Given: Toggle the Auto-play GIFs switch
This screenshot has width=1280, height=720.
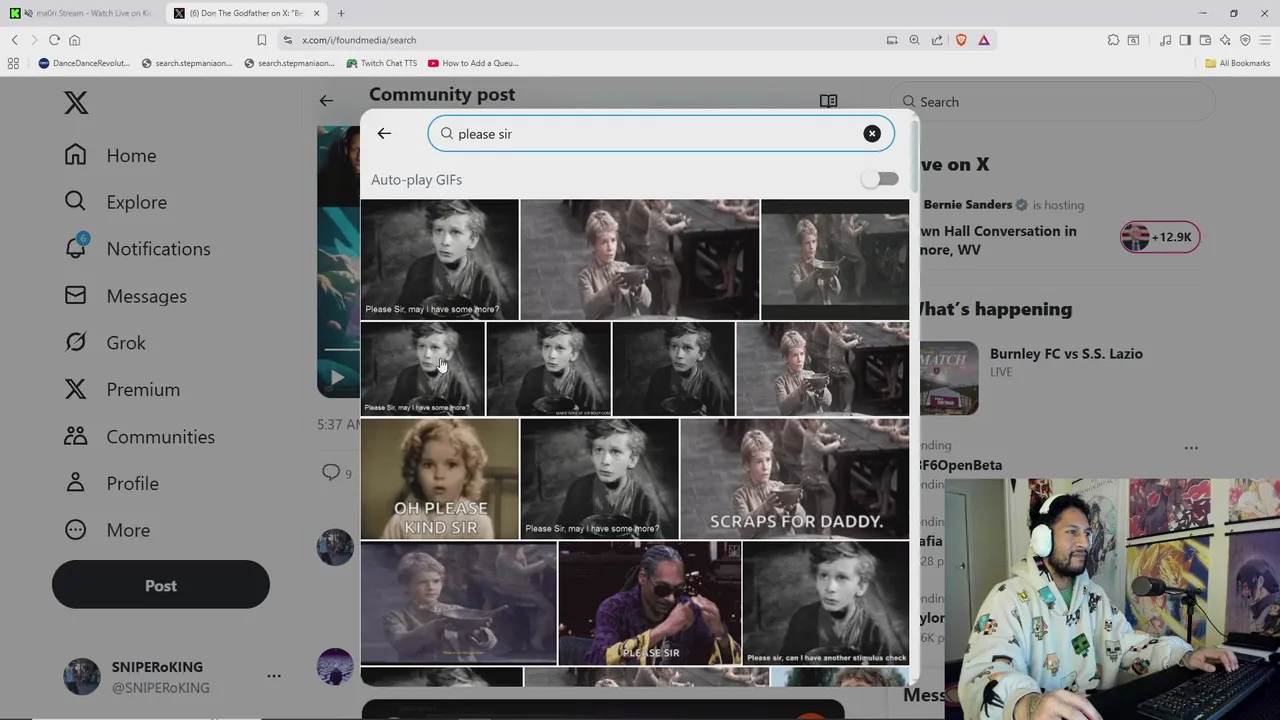Looking at the screenshot, I should (x=880, y=179).
